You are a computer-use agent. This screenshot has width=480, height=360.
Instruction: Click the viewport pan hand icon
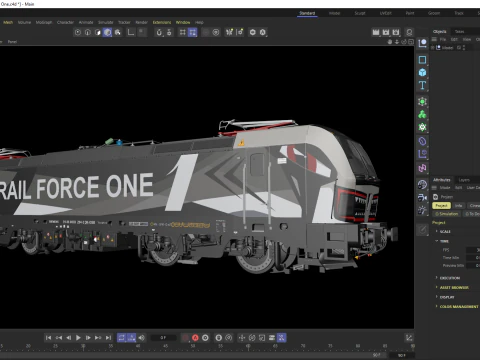(390, 42)
